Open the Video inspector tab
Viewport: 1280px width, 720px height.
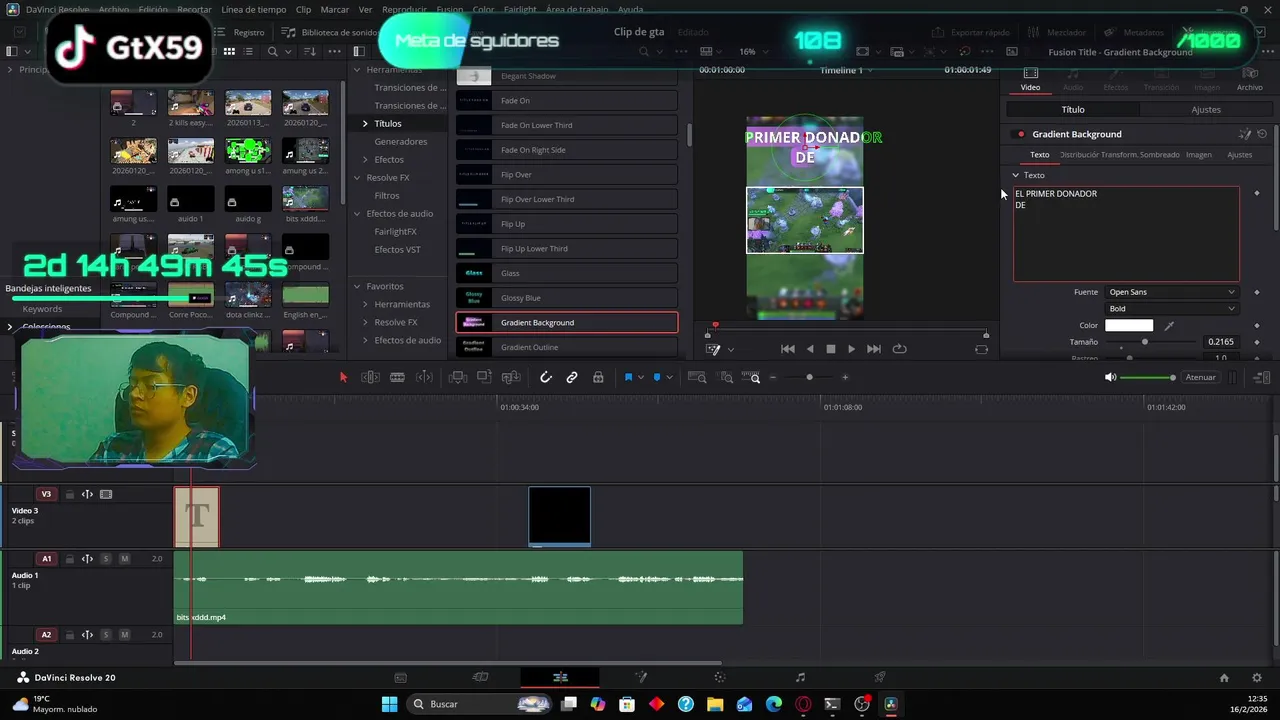(x=1030, y=79)
